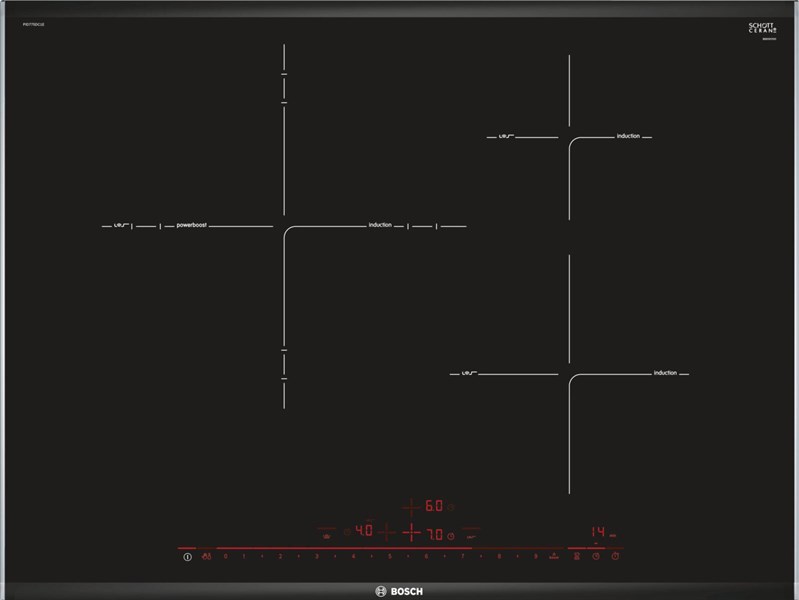The width and height of the screenshot is (799, 600).
Task: Tap the BOSCH logo on the front trim
Action: pyautogui.click(x=399, y=590)
